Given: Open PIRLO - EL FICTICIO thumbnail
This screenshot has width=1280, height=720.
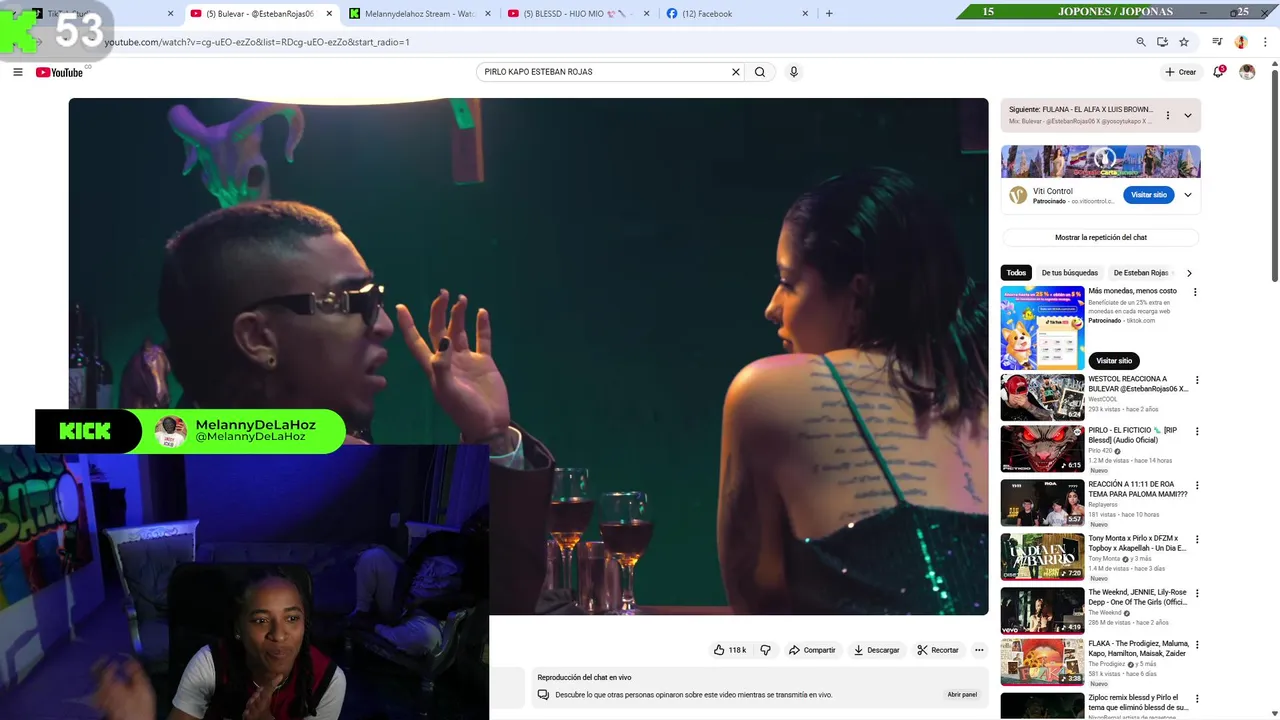Looking at the screenshot, I should point(1043,449).
